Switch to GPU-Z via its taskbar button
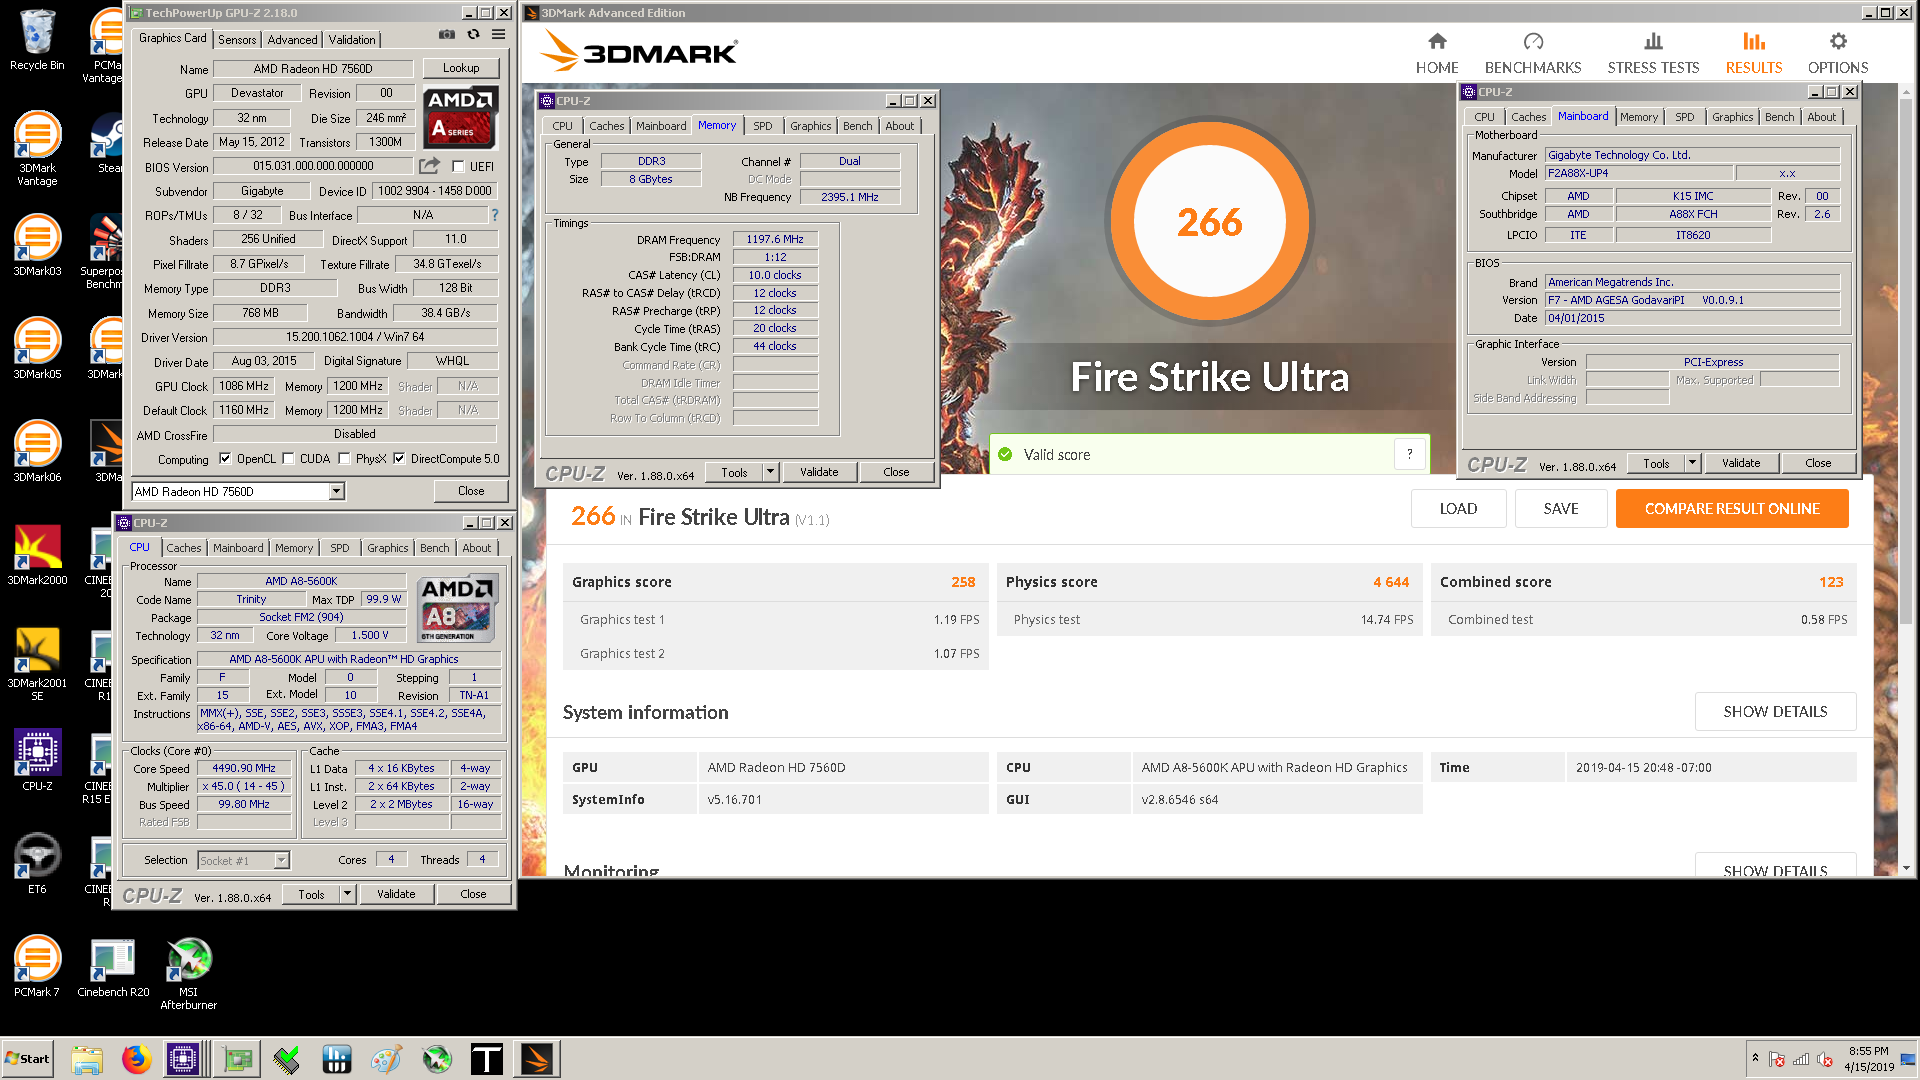Image resolution: width=1920 pixels, height=1080 pixels. tap(237, 1059)
